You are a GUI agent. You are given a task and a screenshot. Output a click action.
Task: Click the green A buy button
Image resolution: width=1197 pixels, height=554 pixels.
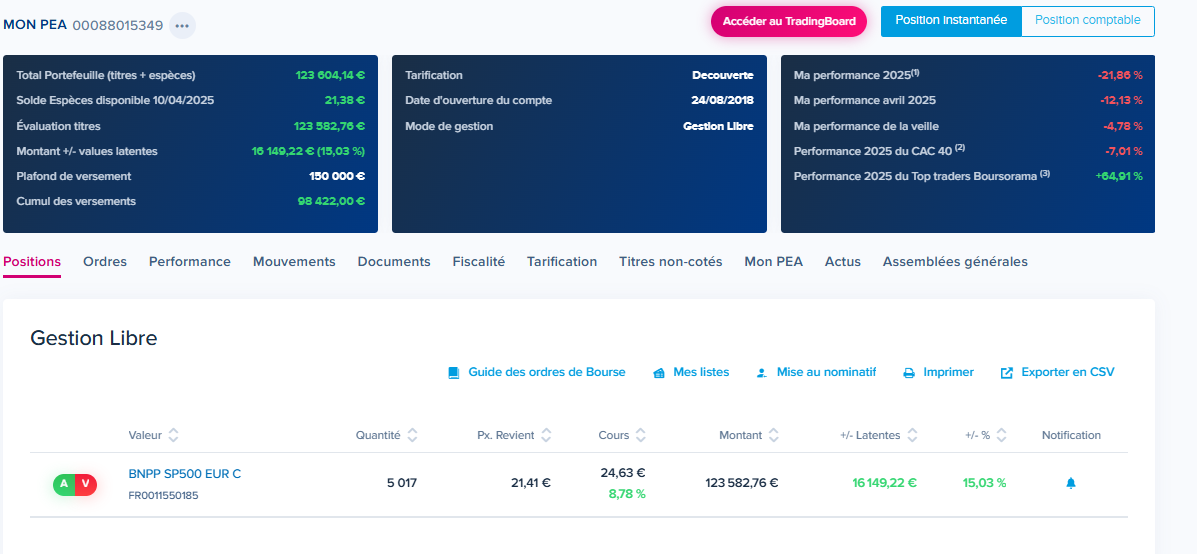(x=64, y=484)
